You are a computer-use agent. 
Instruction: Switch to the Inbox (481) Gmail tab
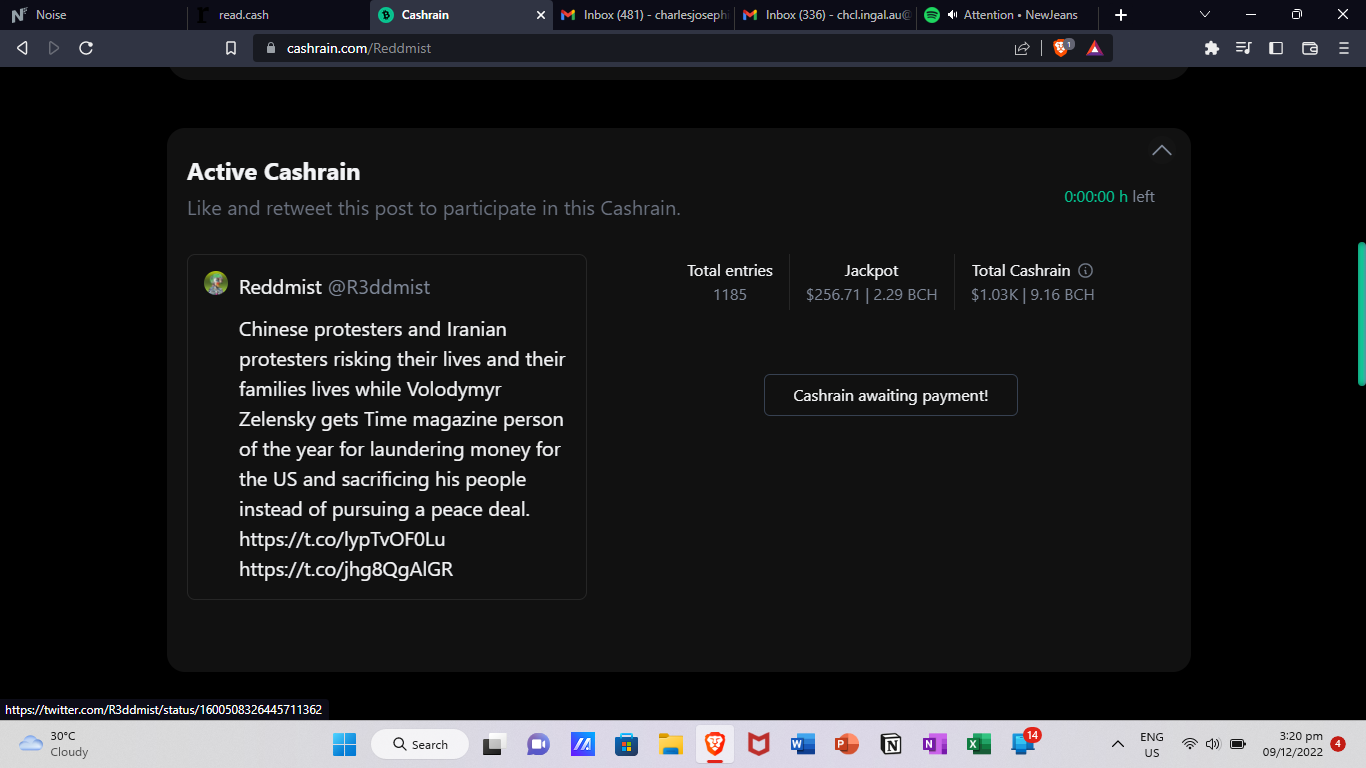click(x=643, y=15)
